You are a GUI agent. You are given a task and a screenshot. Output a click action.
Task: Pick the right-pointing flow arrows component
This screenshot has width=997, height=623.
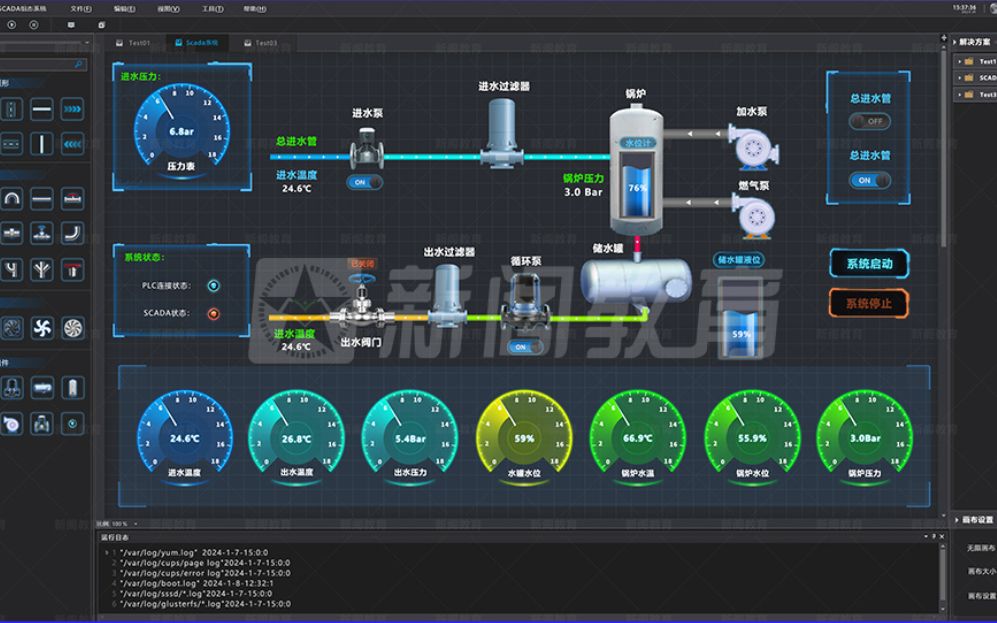(72, 110)
